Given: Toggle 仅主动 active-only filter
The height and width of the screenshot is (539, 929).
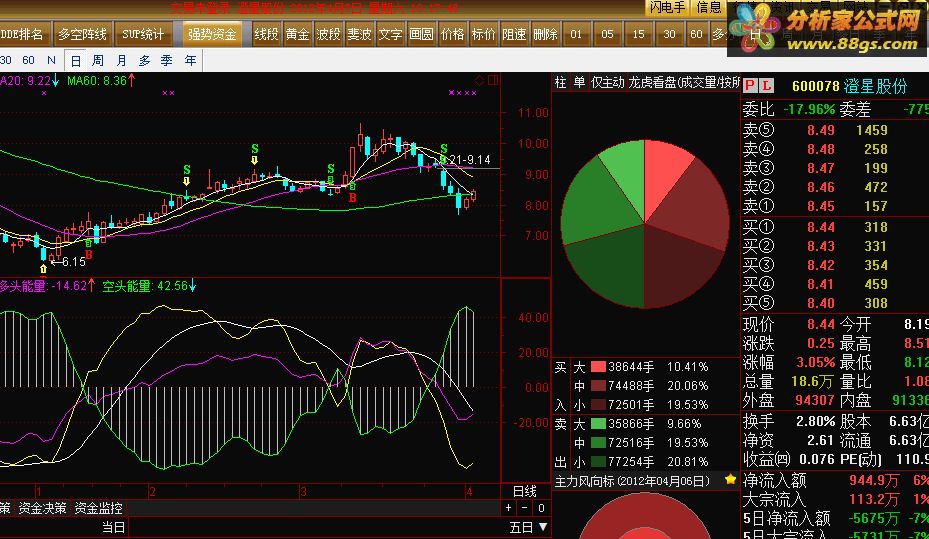Looking at the screenshot, I should tap(607, 82).
